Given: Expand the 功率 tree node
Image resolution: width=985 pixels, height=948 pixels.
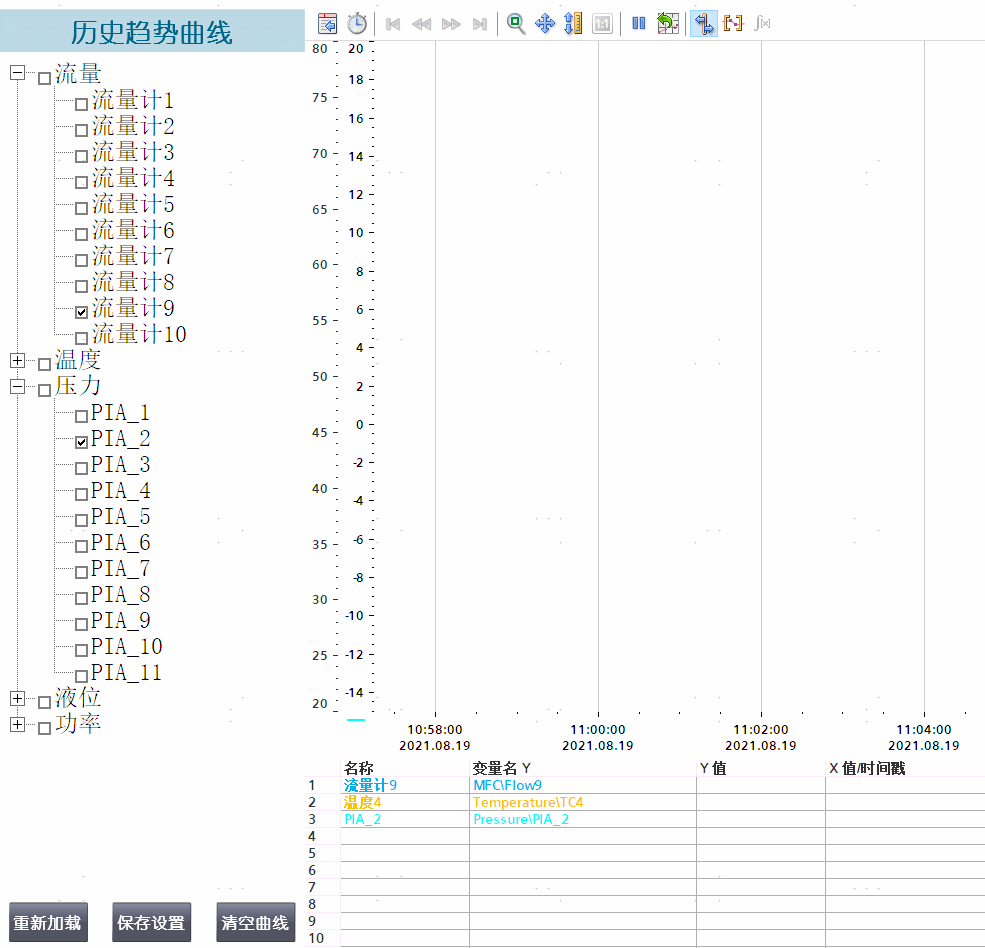Looking at the screenshot, I should pyautogui.click(x=18, y=724).
